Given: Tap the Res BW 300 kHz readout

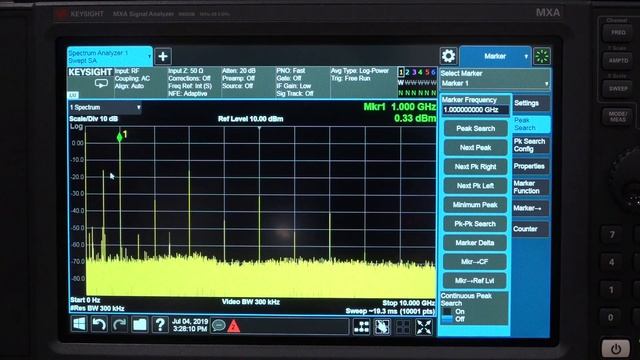Looking at the screenshot, I should pyautogui.click(x=97, y=308).
